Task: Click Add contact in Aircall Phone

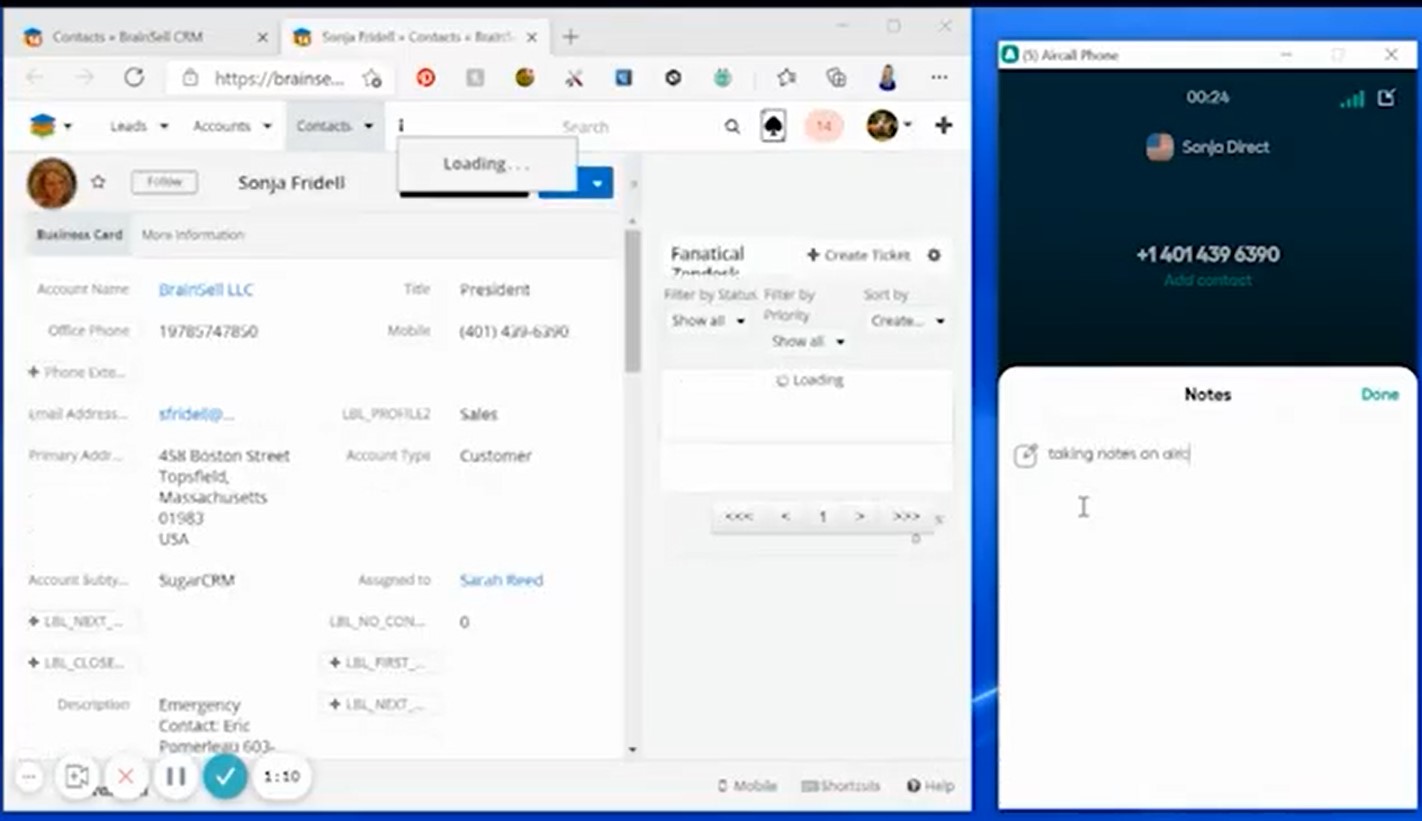Action: (1207, 281)
